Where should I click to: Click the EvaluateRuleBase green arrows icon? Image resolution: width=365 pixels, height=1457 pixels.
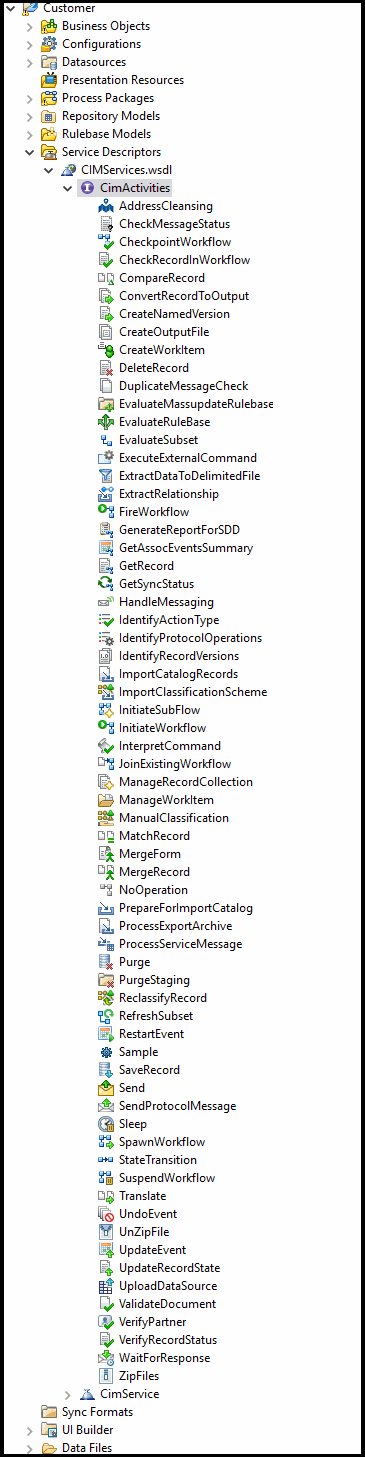(x=106, y=422)
